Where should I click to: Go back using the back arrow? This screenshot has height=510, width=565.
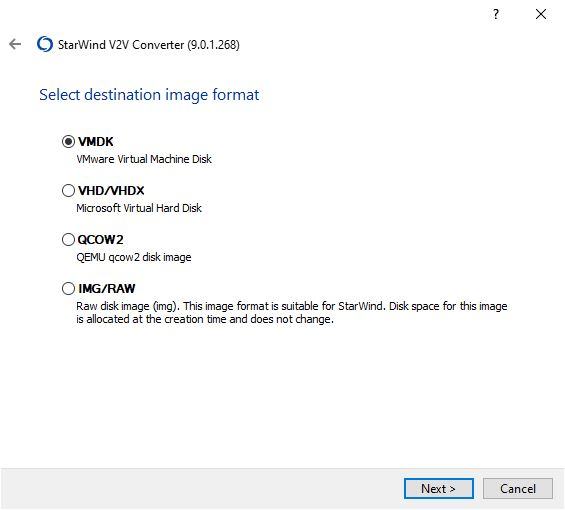(x=15, y=44)
